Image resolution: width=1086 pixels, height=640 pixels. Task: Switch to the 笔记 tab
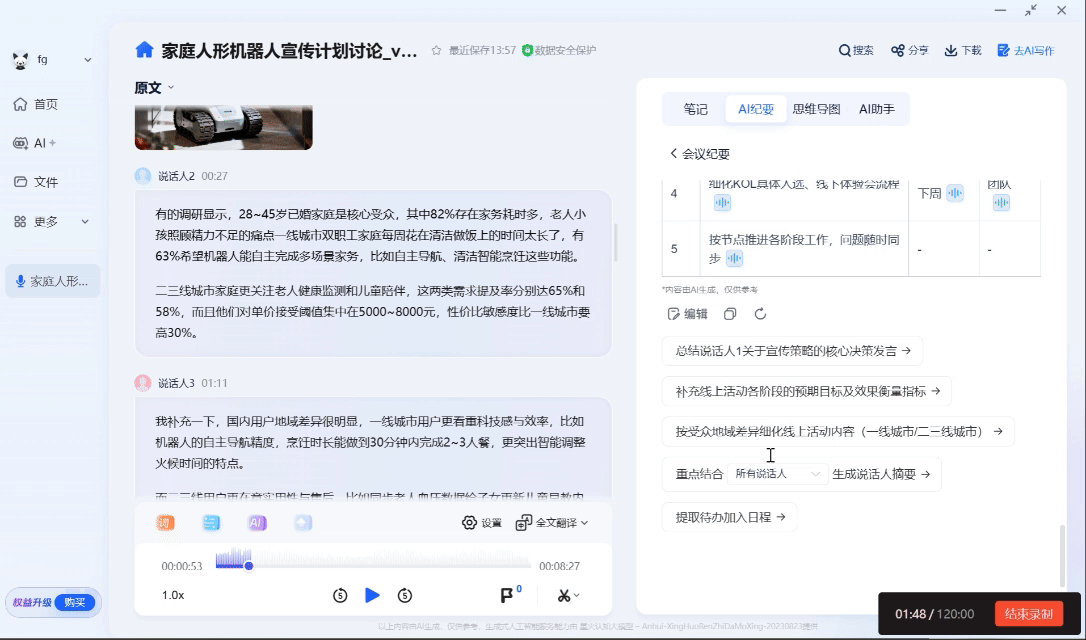click(696, 109)
